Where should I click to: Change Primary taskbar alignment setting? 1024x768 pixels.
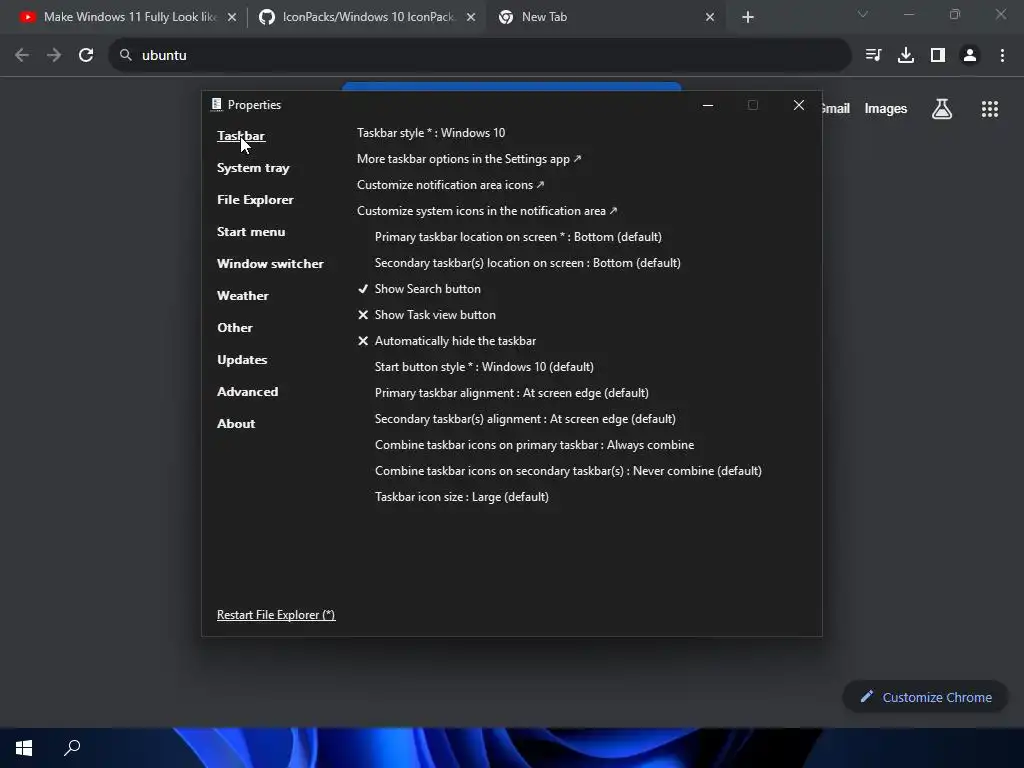click(511, 393)
